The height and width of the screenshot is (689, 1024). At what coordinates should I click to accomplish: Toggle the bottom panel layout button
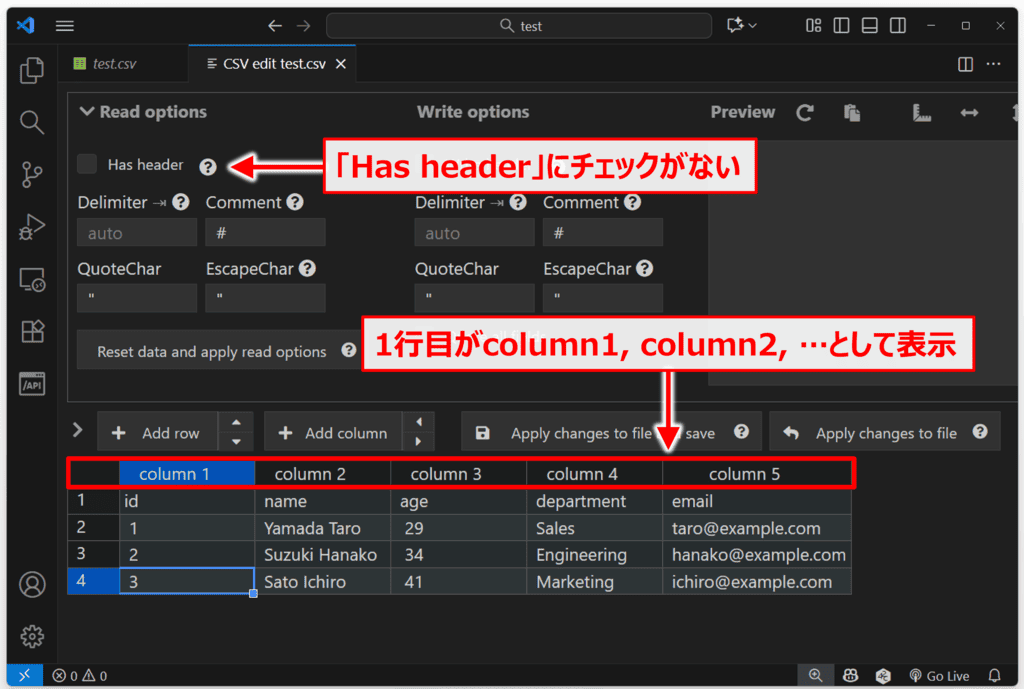(870, 25)
